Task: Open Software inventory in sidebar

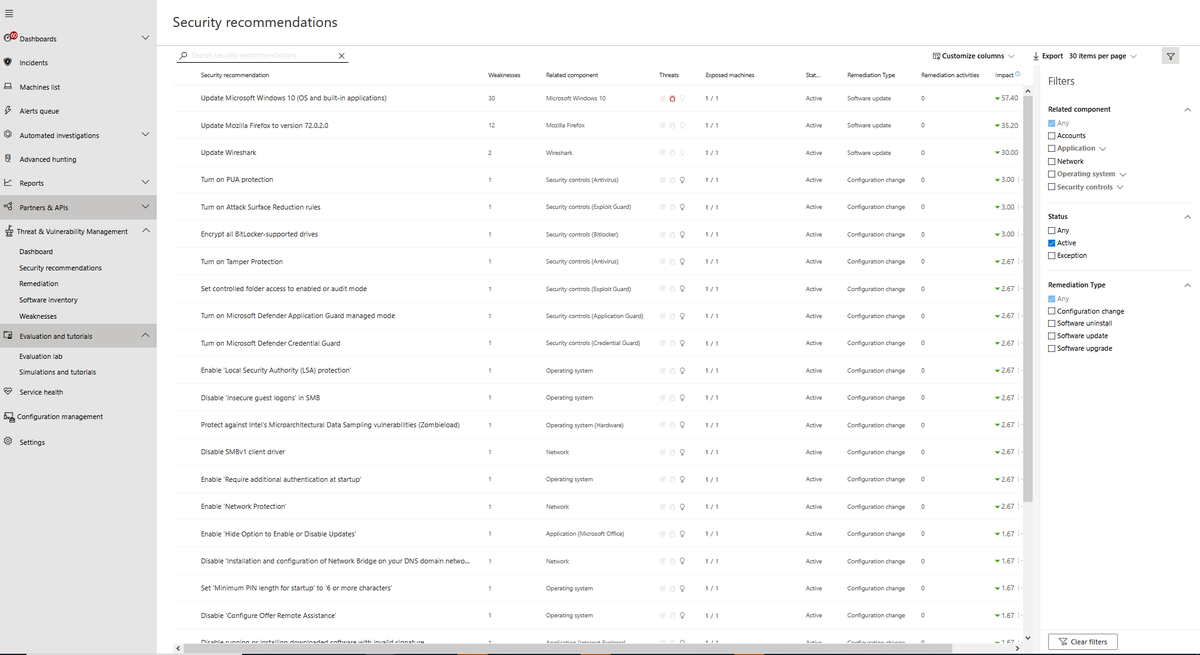Action: click(48, 300)
